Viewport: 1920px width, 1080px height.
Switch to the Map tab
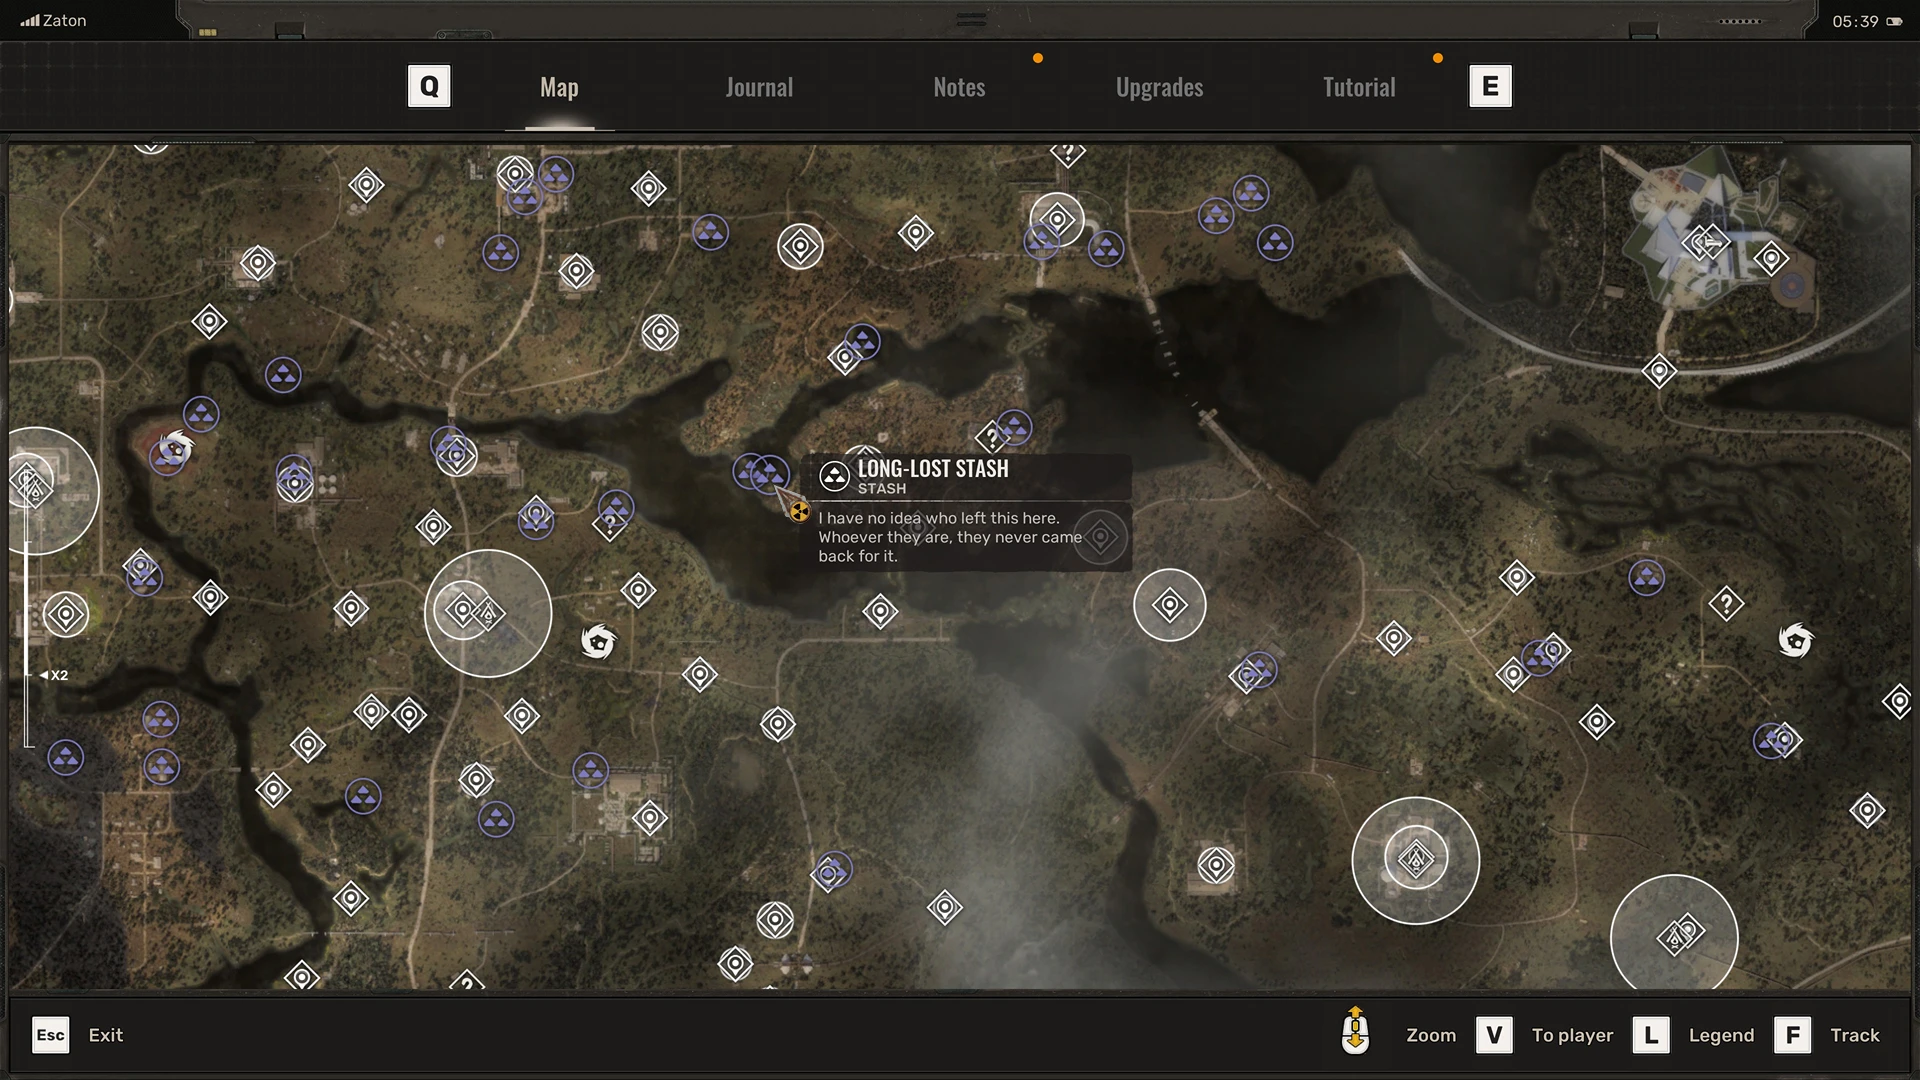click(559, 88)
